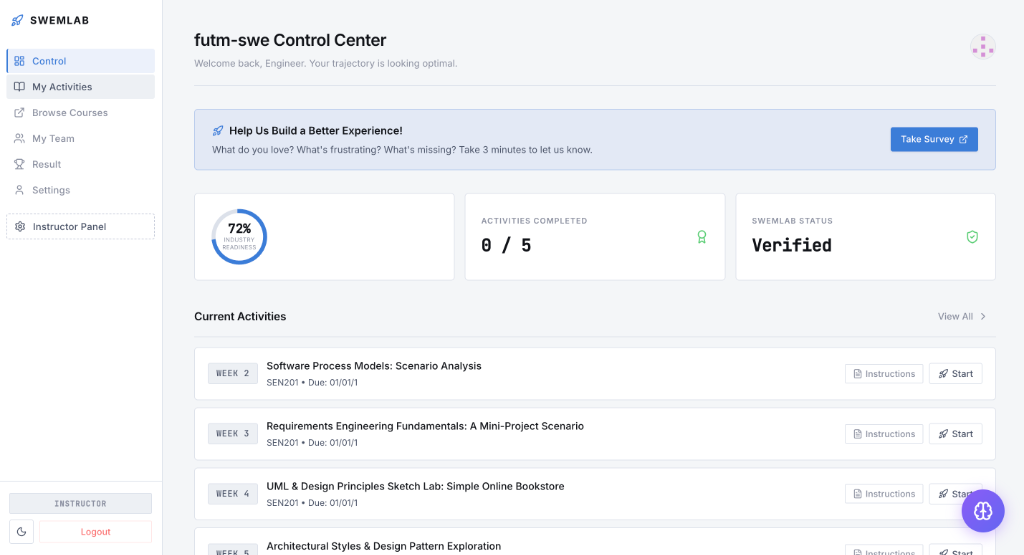Screen dimensions: 1024x555
Task: Open Instructions for UML & Design Principles lab
Action: tap(884, 494)
